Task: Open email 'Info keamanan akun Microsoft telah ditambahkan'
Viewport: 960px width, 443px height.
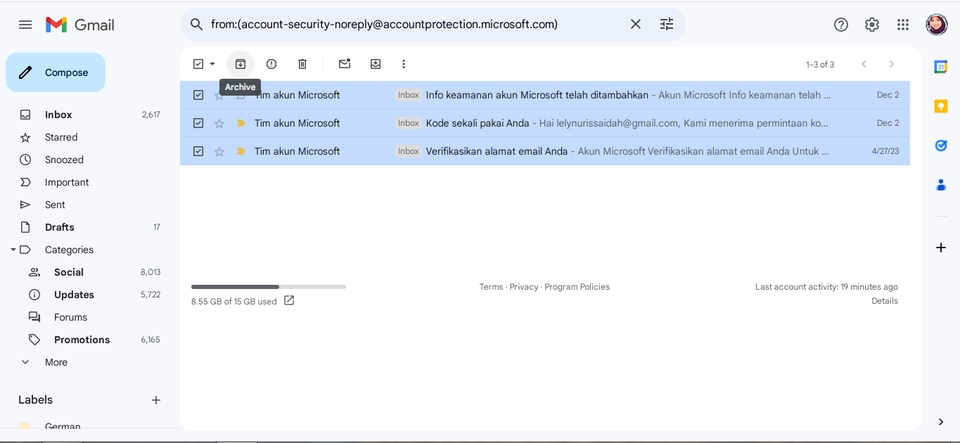Action: click(537, 95)
